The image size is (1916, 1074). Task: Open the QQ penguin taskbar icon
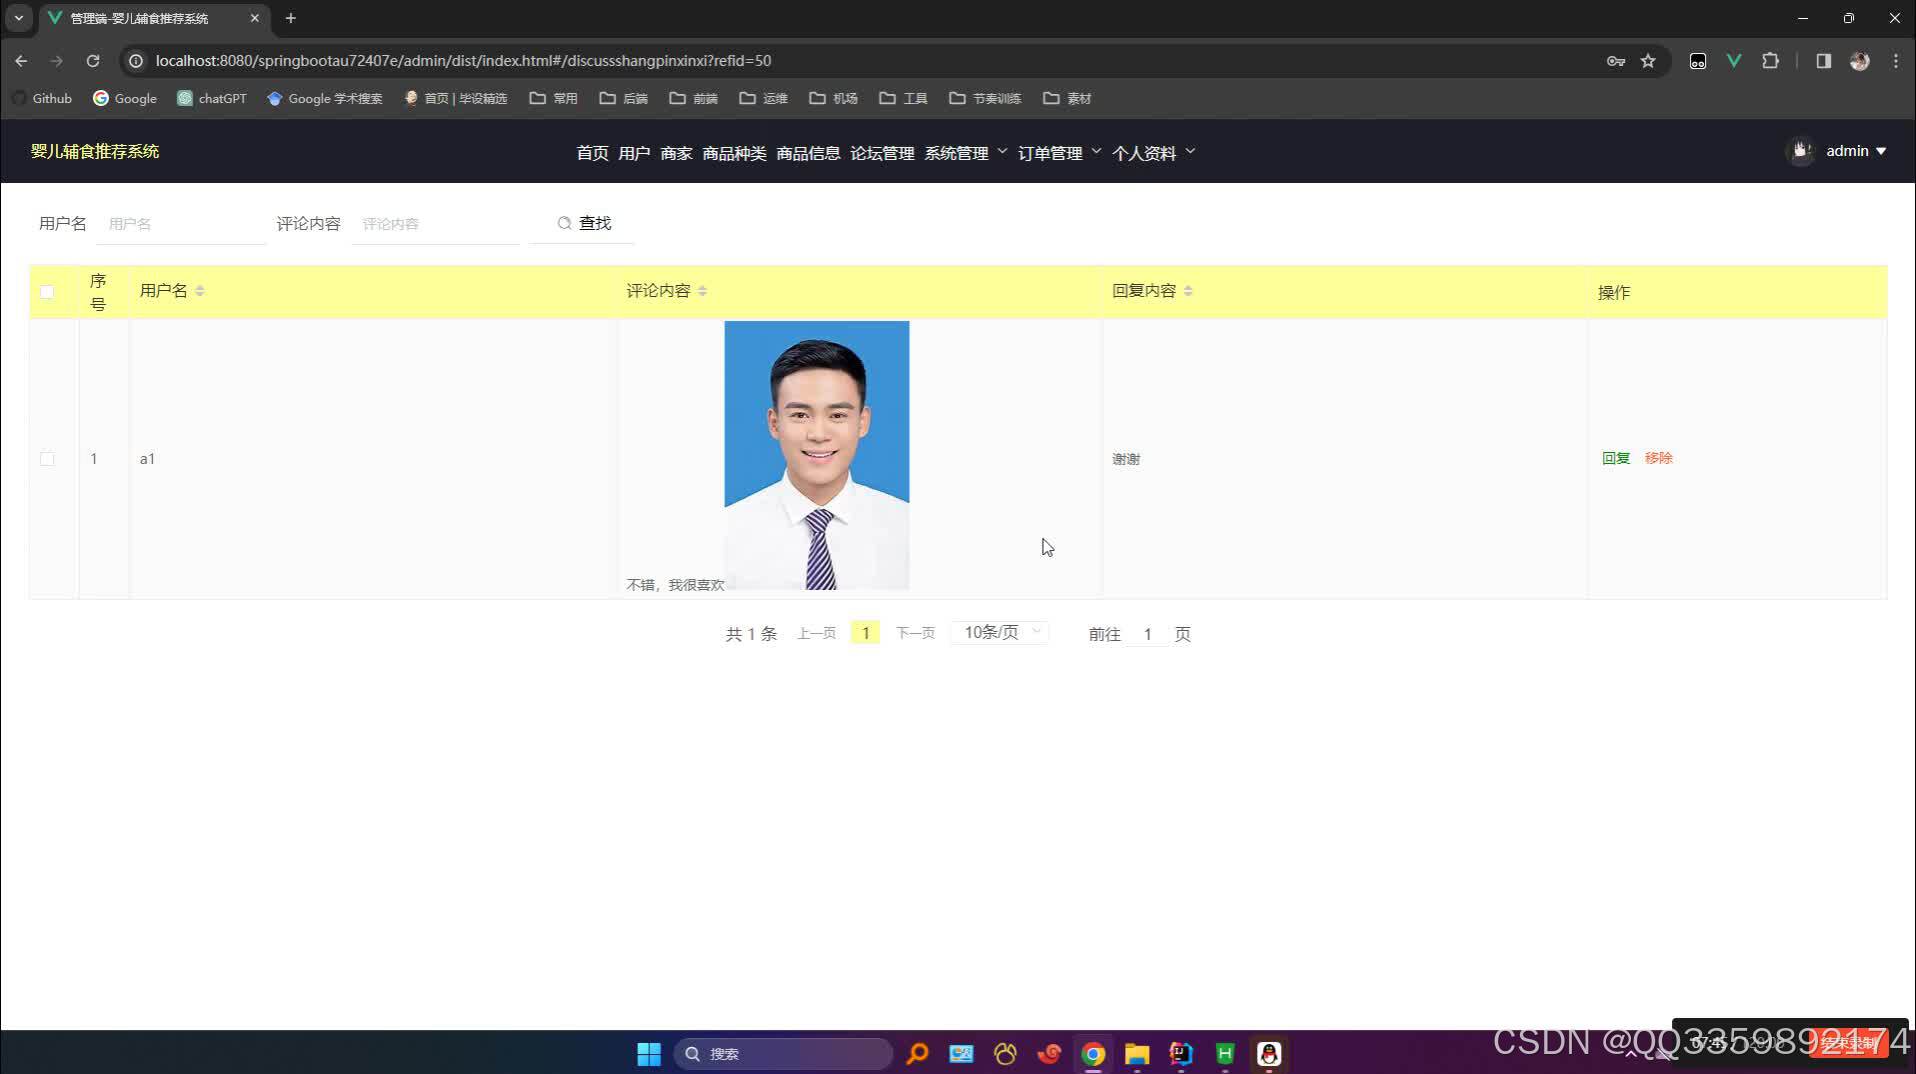click(1269, 1054)
